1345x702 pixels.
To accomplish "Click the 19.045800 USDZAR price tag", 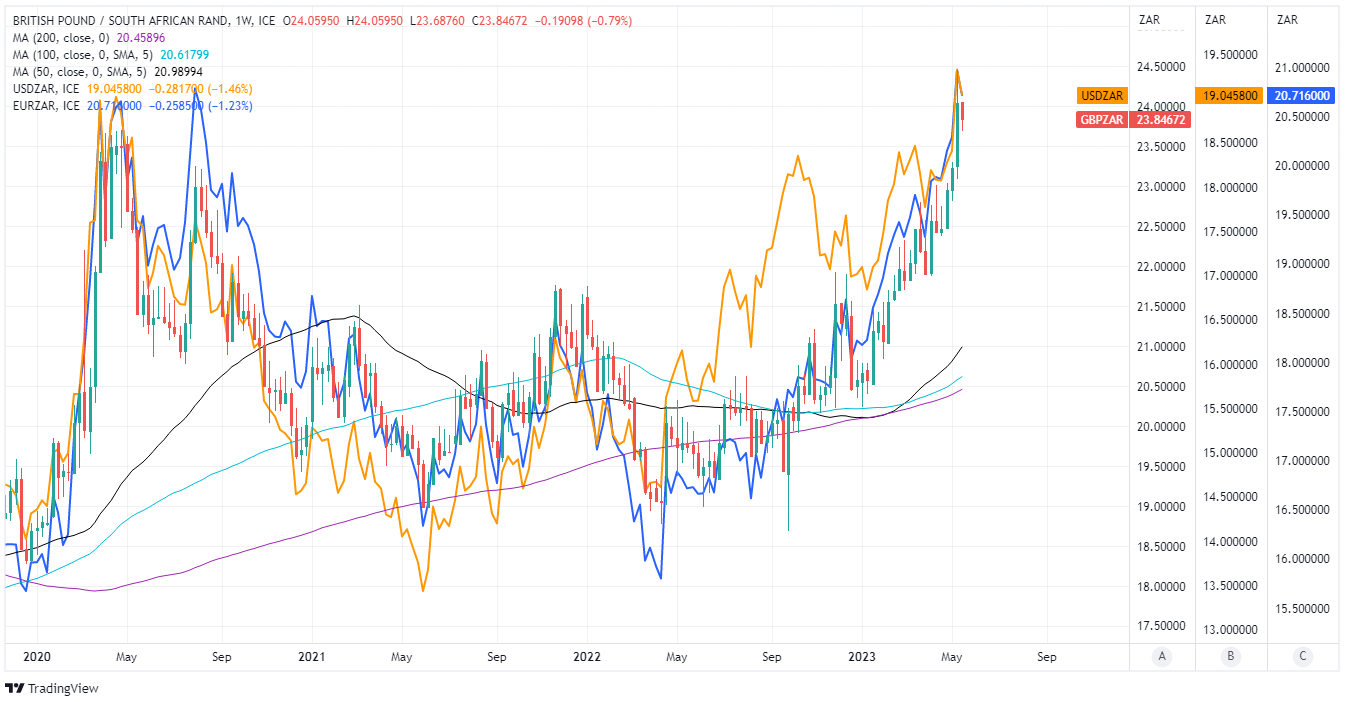I will [1230, 96].
